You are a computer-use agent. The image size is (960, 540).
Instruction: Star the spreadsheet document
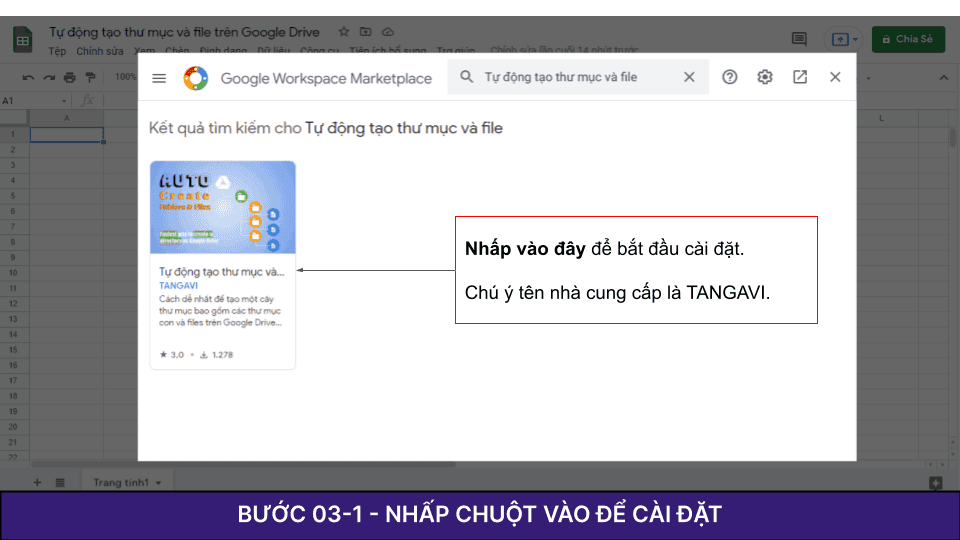tap(344, 32)
